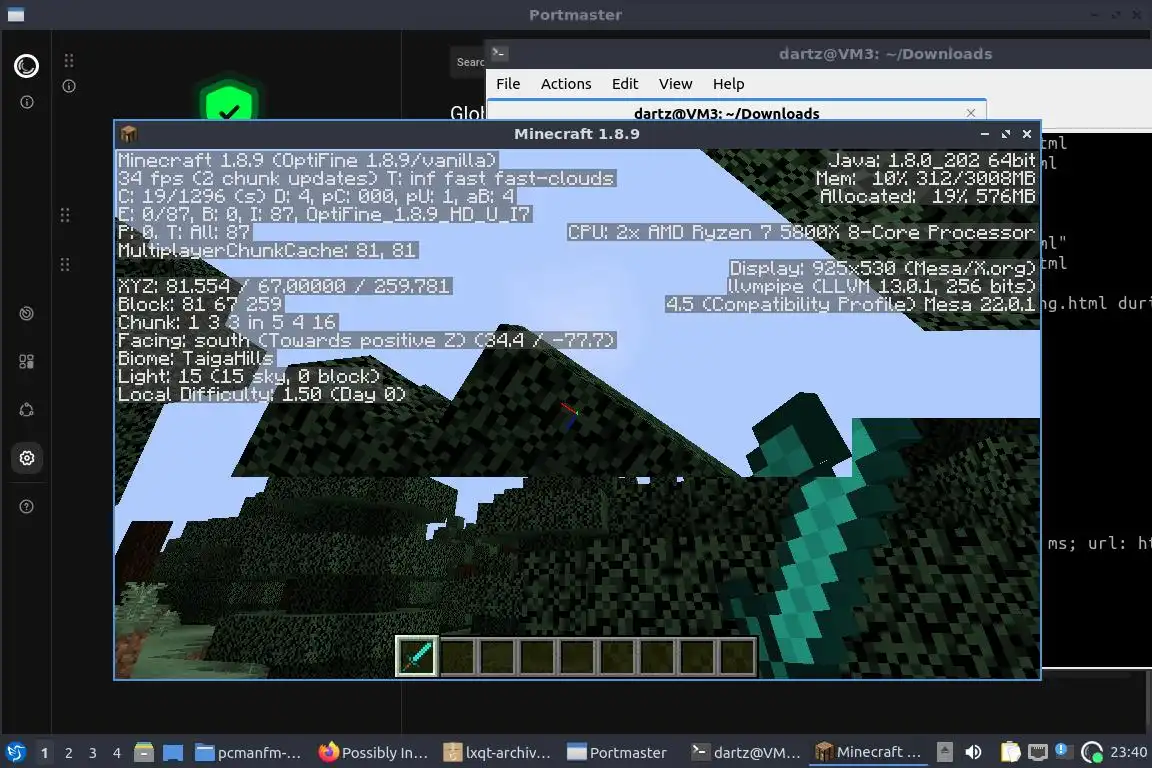Open the View menu in the terminal
This screenshot has width=1152, height=768.
675,84
